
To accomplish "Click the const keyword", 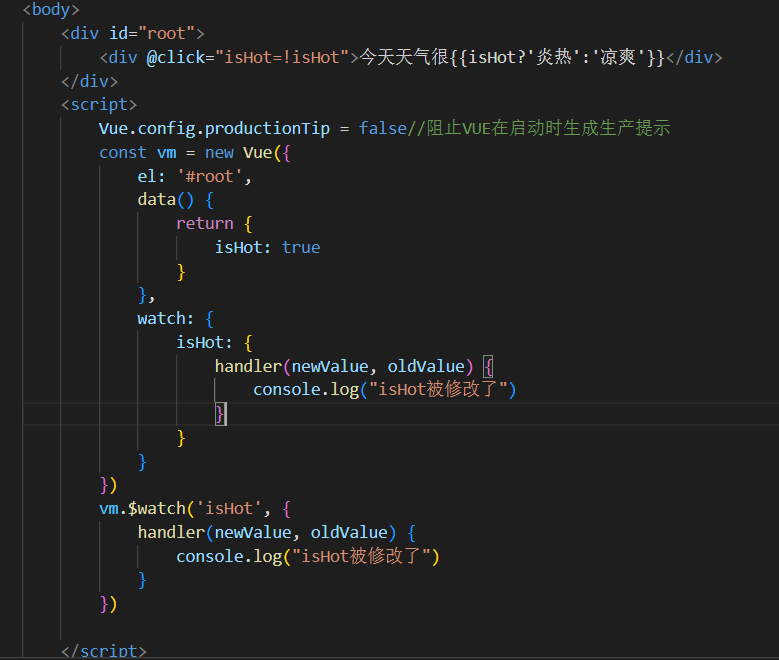I will (122, 152).
